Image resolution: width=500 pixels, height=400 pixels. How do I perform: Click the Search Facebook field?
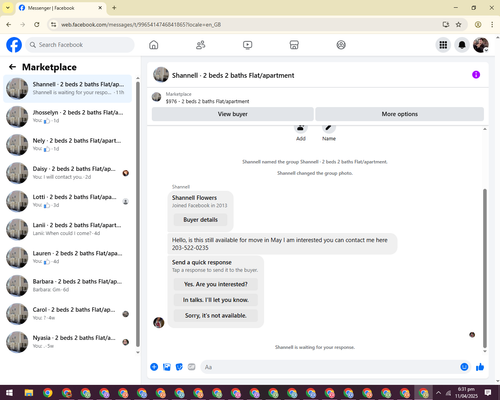click(x=80, y=45)
